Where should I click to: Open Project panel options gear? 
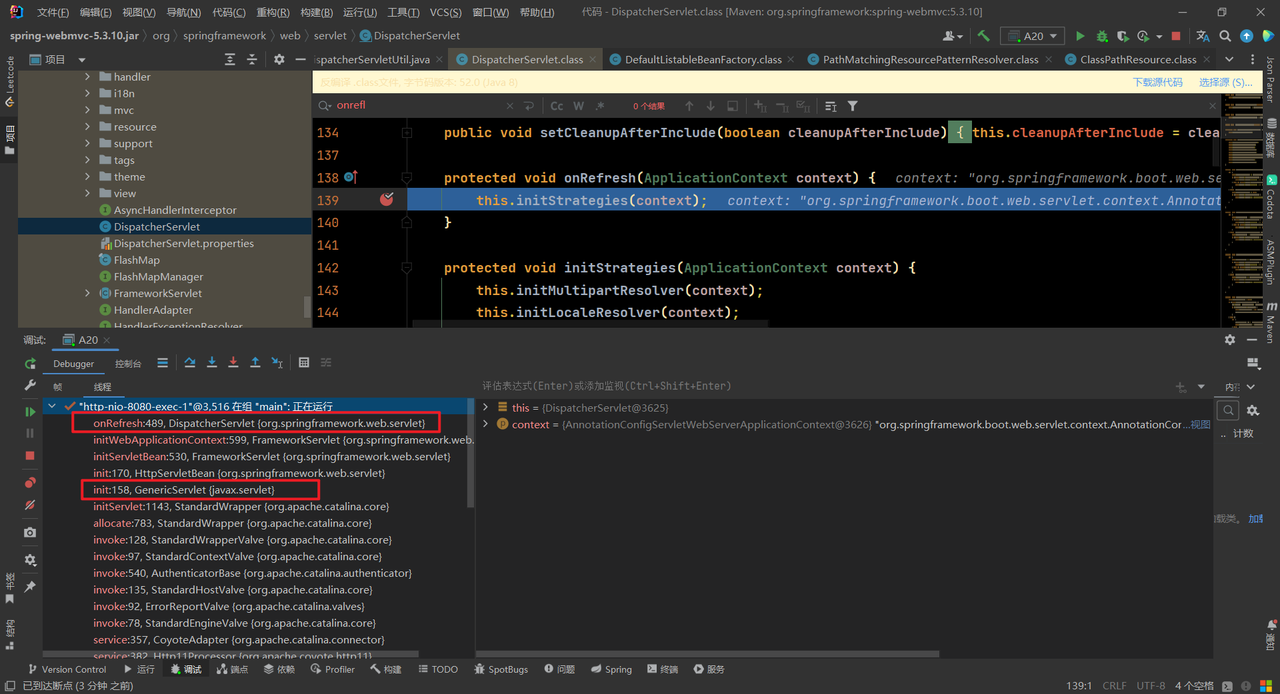click(x=279, y=60)
